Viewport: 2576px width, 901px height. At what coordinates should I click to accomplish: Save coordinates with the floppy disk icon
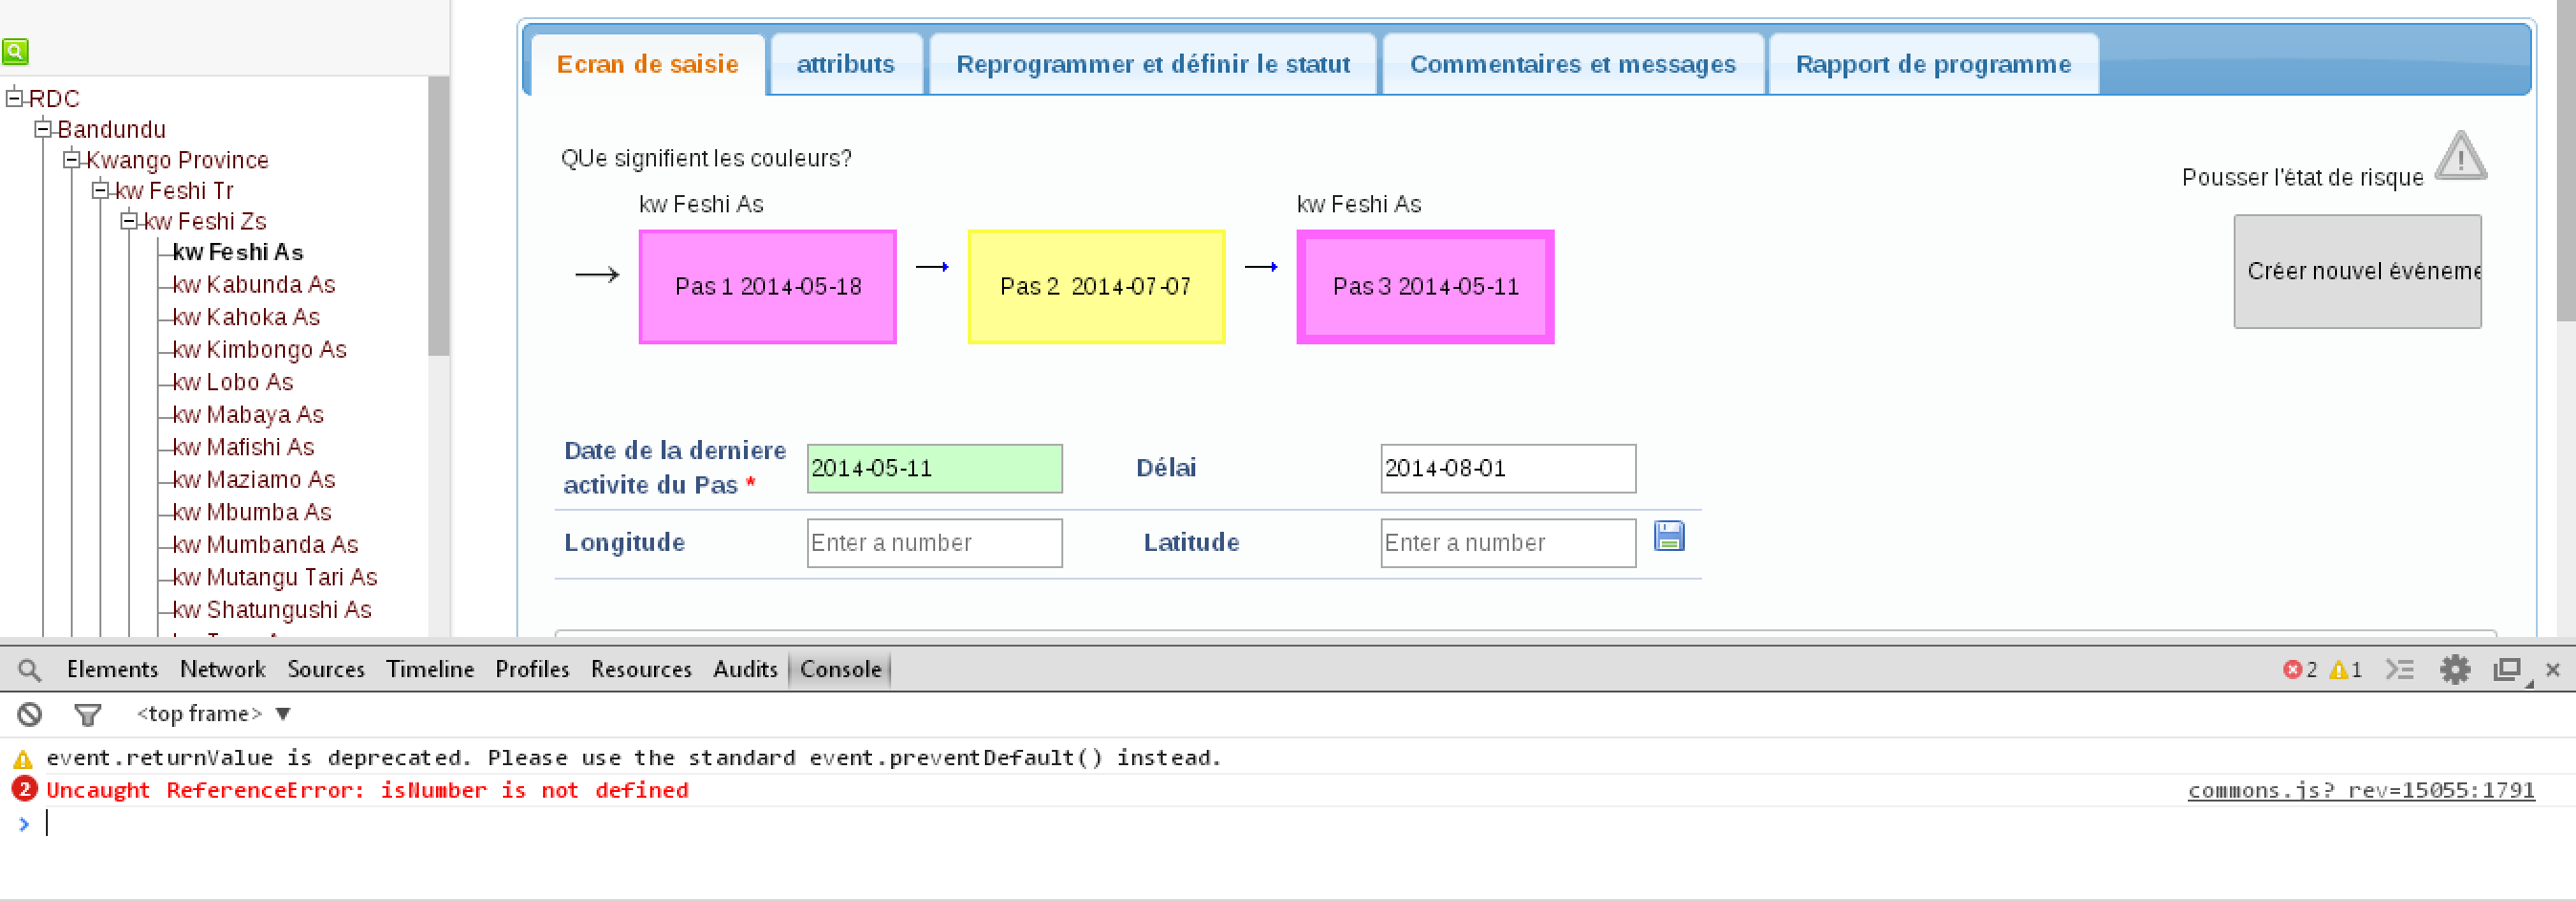(x=1669, y=536)
